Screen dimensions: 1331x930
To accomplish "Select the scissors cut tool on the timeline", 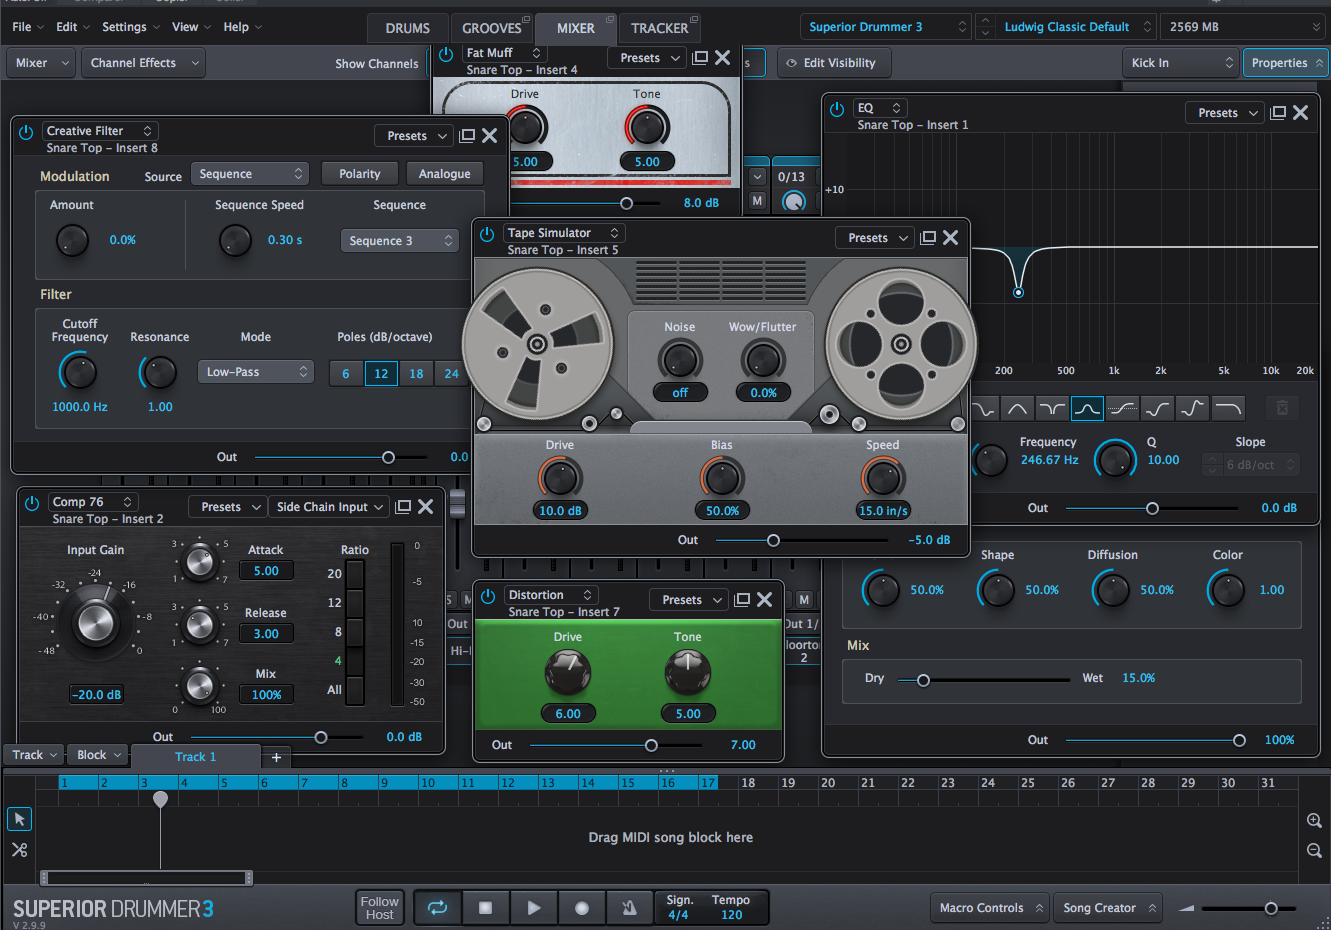I will pos(19,849).
